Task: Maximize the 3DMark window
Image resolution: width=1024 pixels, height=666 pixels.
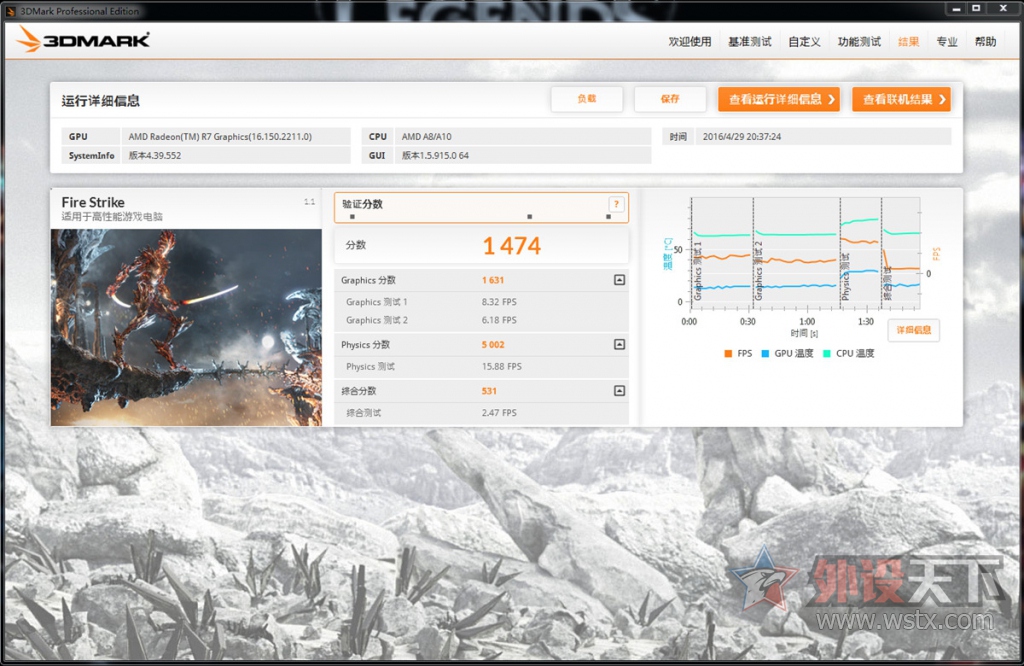Action: pyautogui.click(x=976, y=8)
